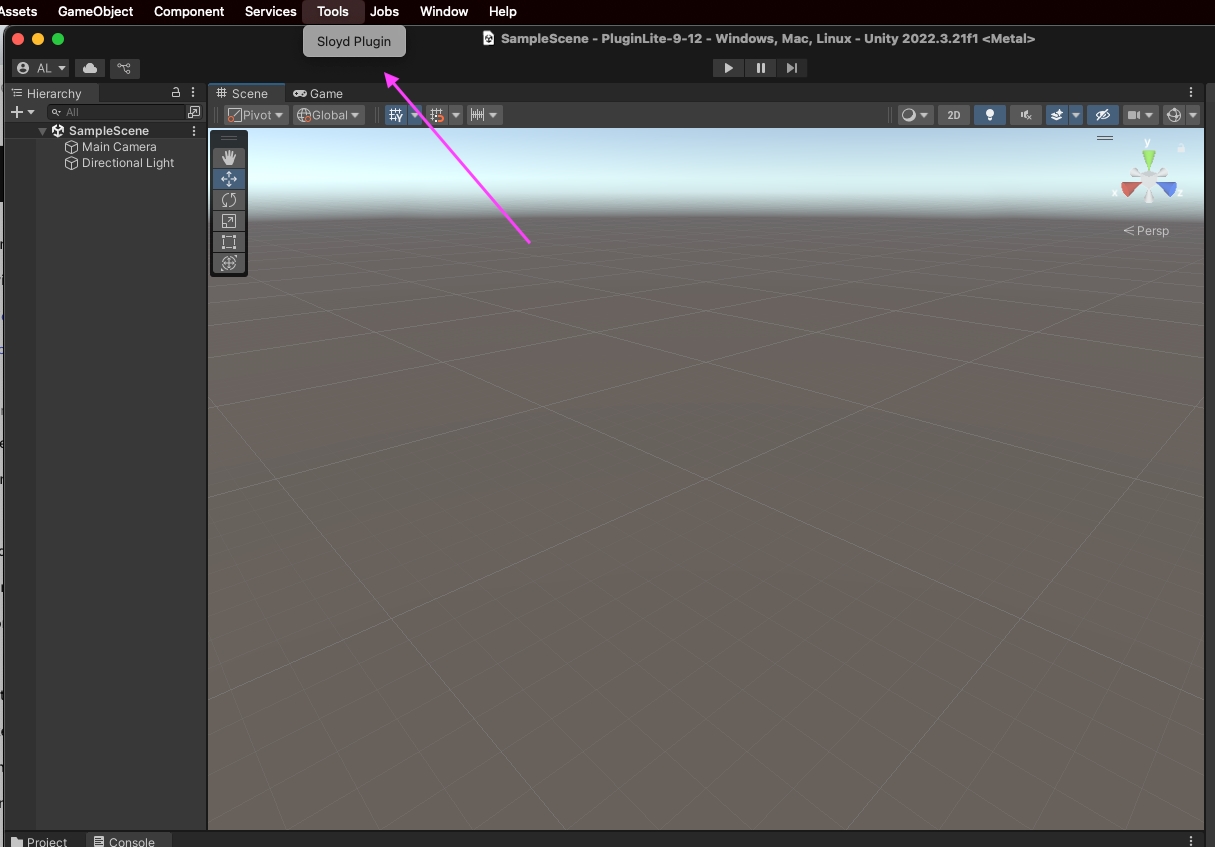Switch to the Game tab
The image size is (1215, 847).
pyautogui.click(x=318, y=93)
